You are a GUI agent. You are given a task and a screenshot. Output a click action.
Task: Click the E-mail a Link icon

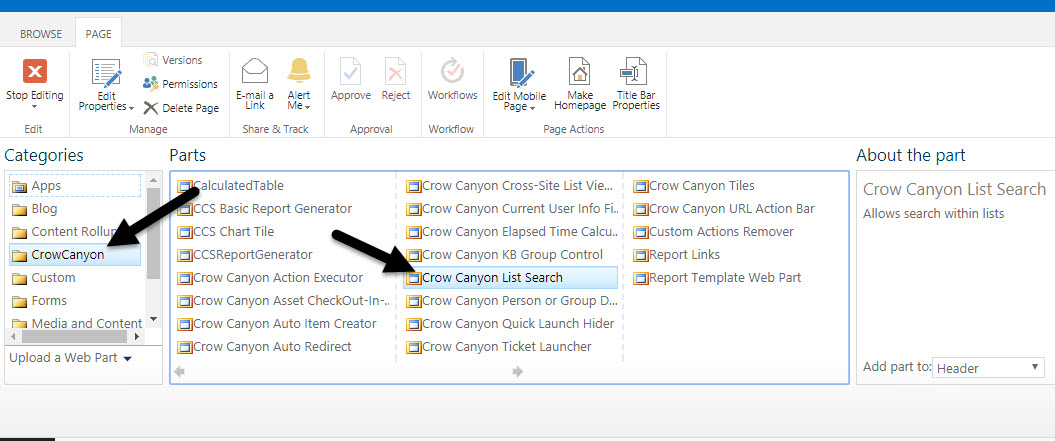coord(255,72)
